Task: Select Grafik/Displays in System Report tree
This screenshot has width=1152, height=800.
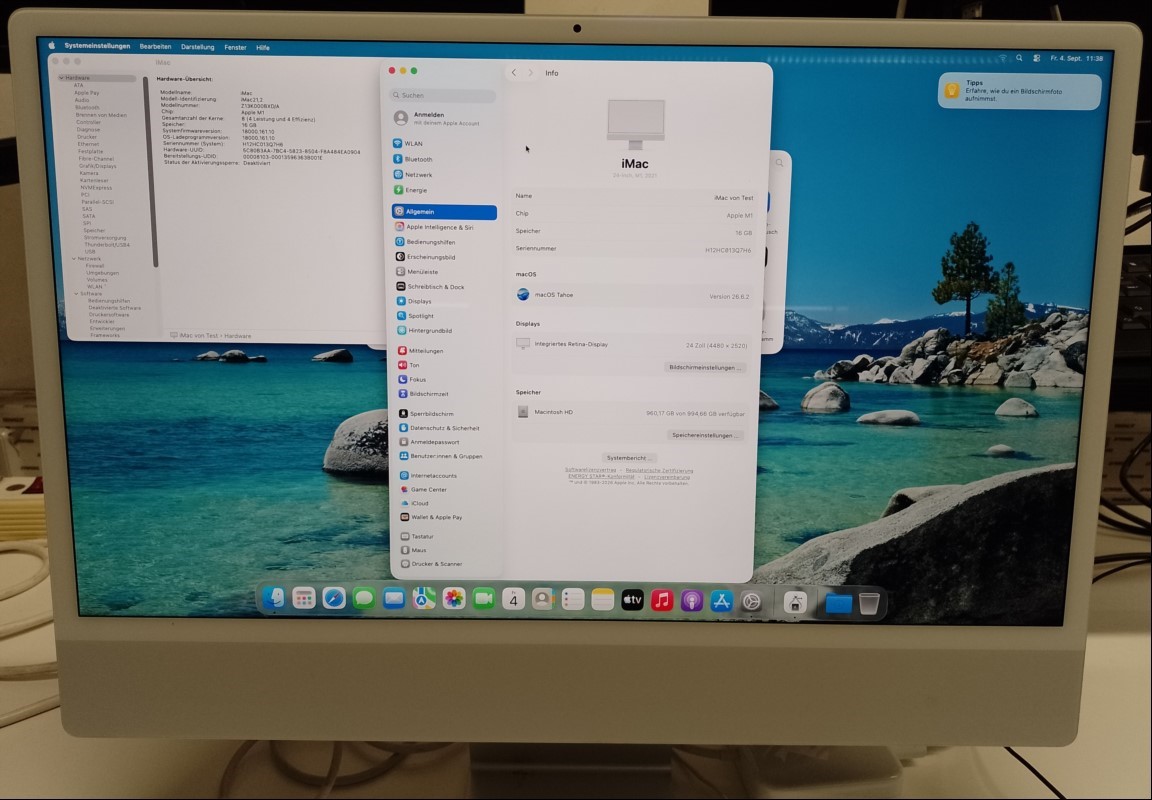Action: pyautogui.click(x=98, y=166)
